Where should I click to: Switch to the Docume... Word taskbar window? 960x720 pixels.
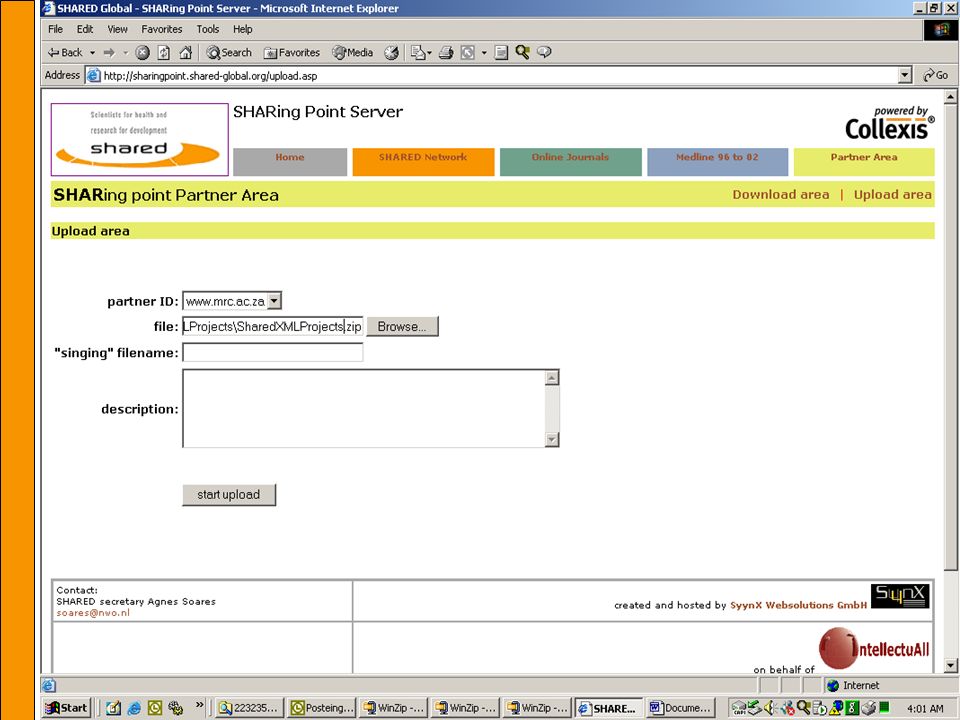pyautogui.click(x=680, y=708)
